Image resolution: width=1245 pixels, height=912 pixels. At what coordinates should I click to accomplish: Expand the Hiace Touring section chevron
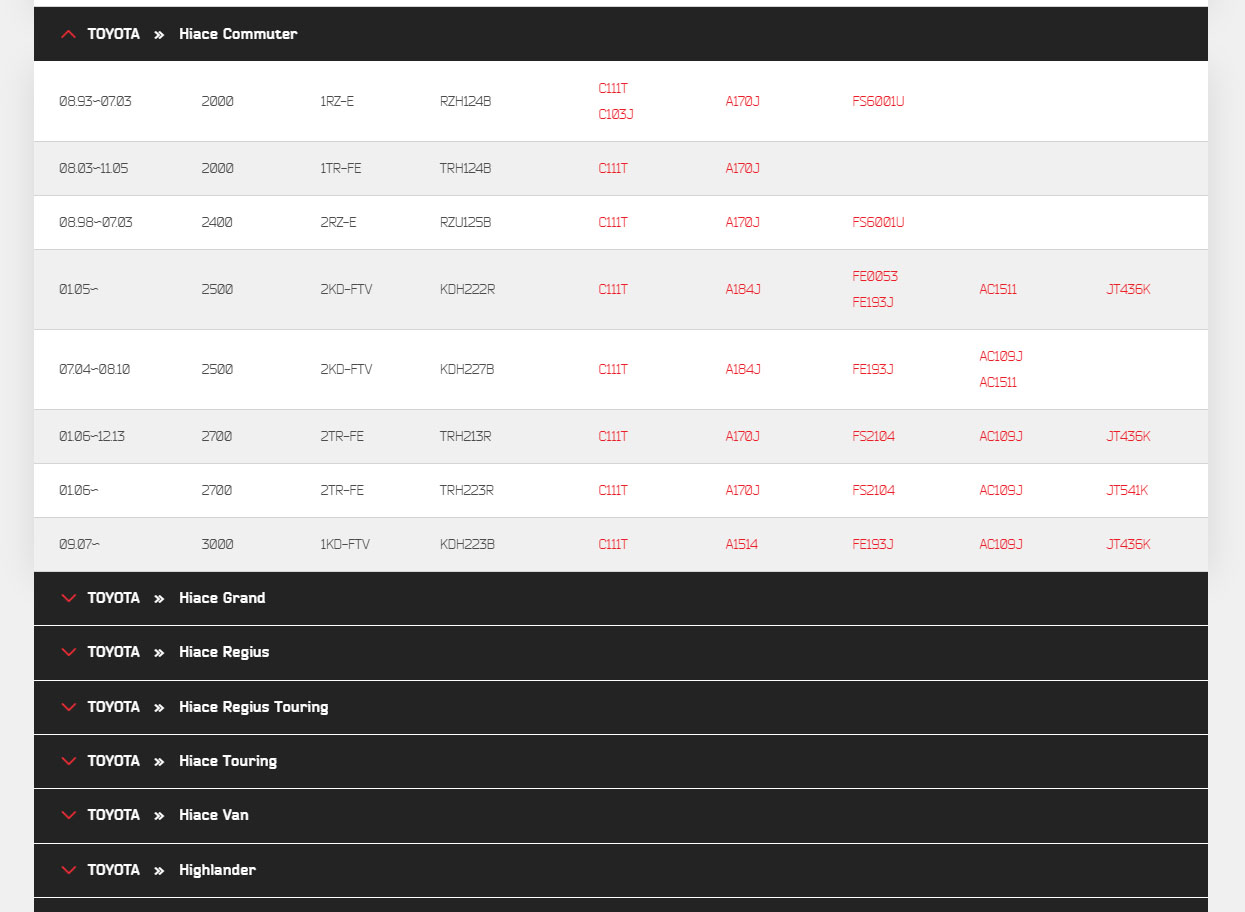click(68, 761)
